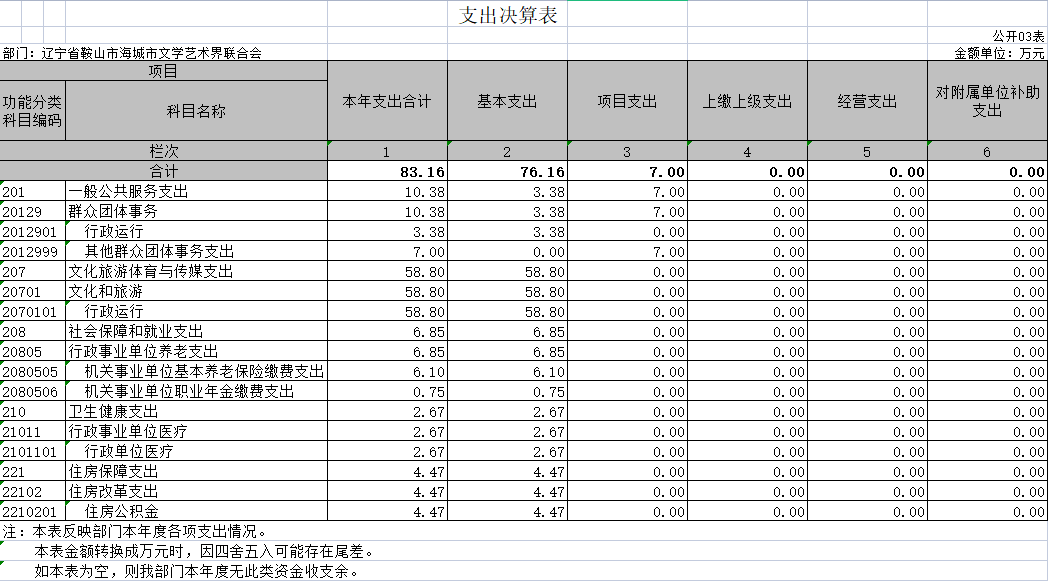Select the 文化旅游体育与传媒支出 cell
1048x581 pixels.
pos(196,272)
